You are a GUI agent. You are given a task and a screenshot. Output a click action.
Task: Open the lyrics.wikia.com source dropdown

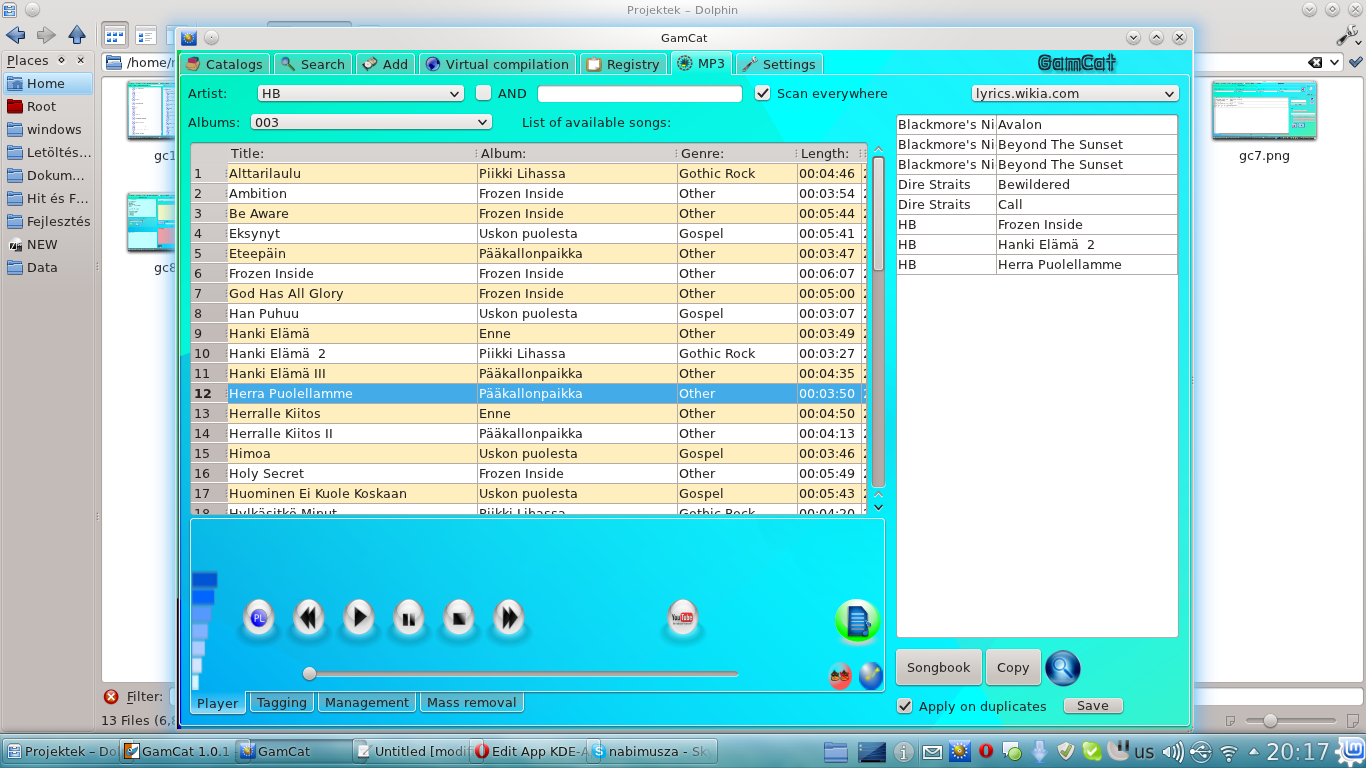tap(1075, 93)
